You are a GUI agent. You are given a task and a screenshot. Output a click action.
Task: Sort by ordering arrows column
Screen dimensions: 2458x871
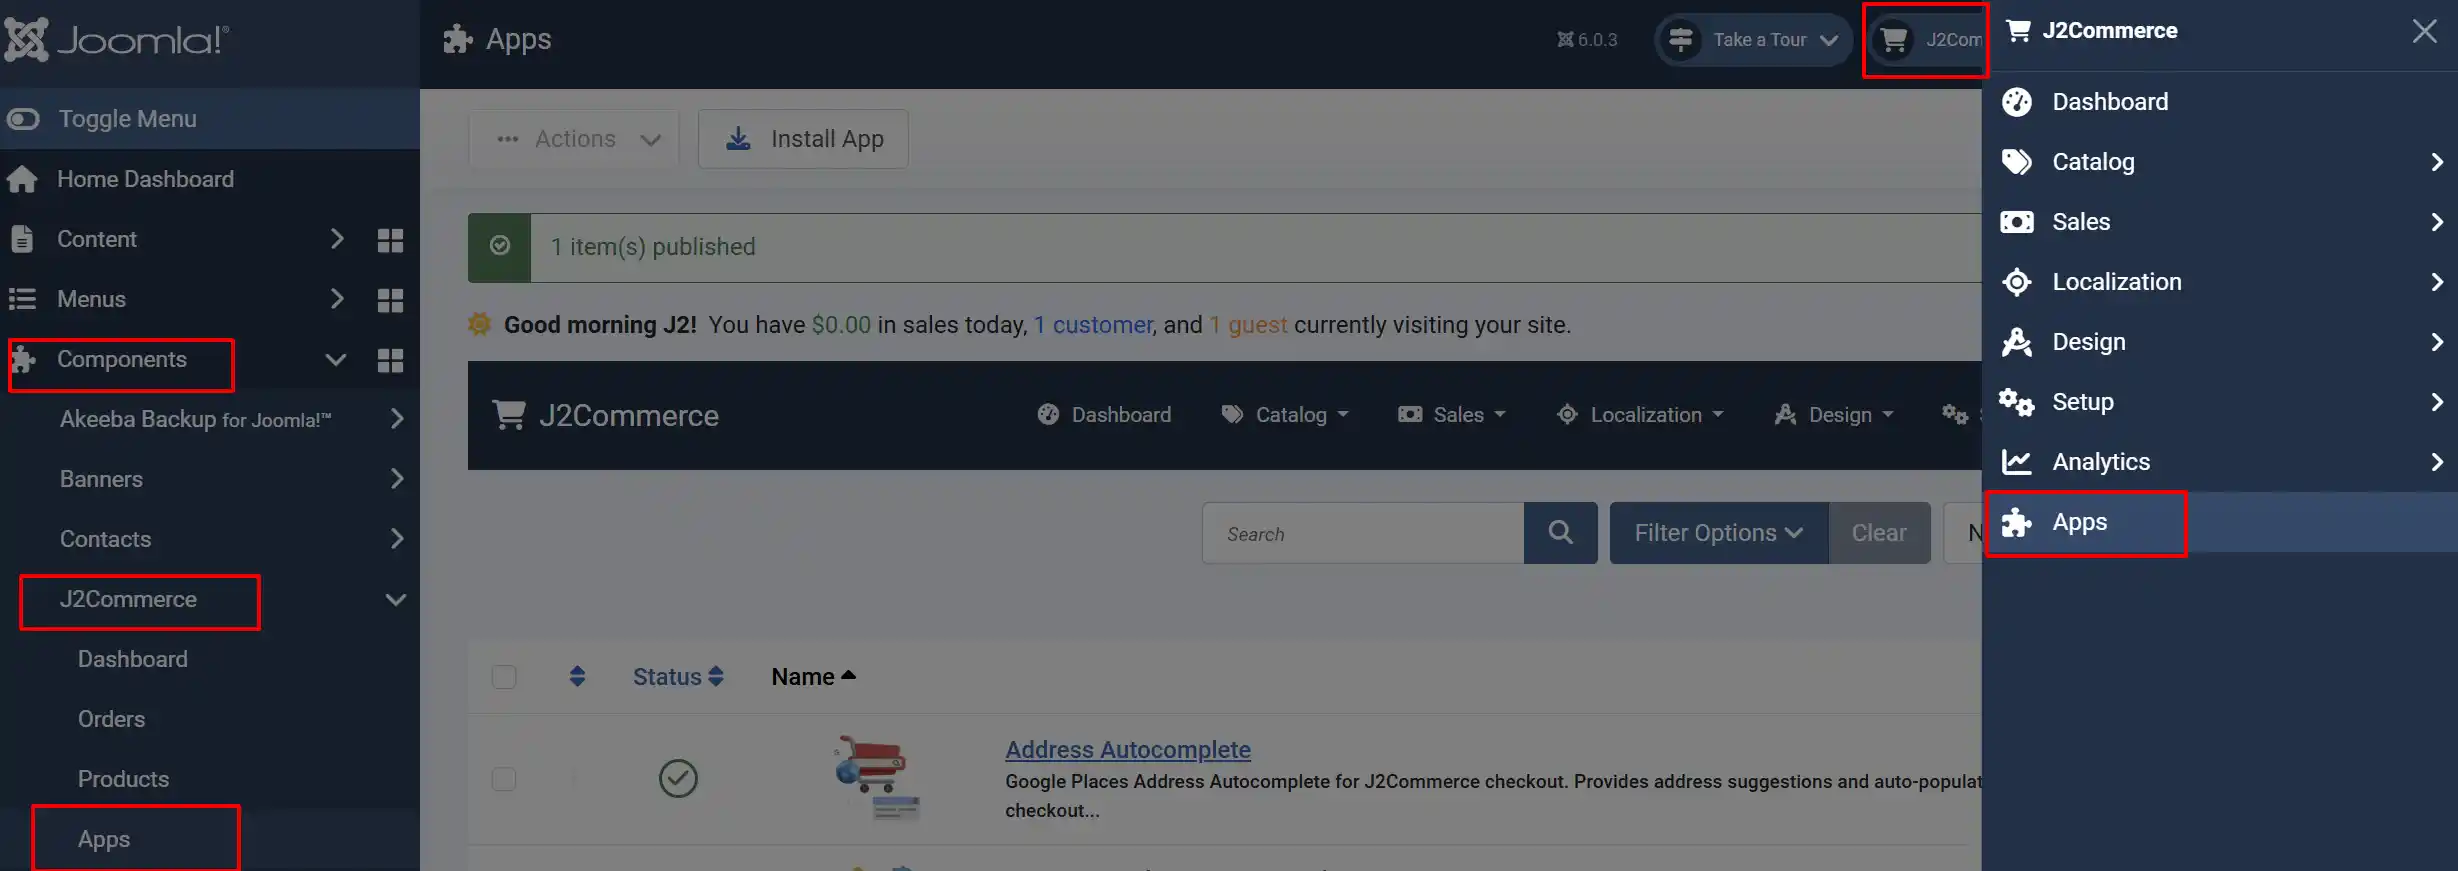(577, 677)
